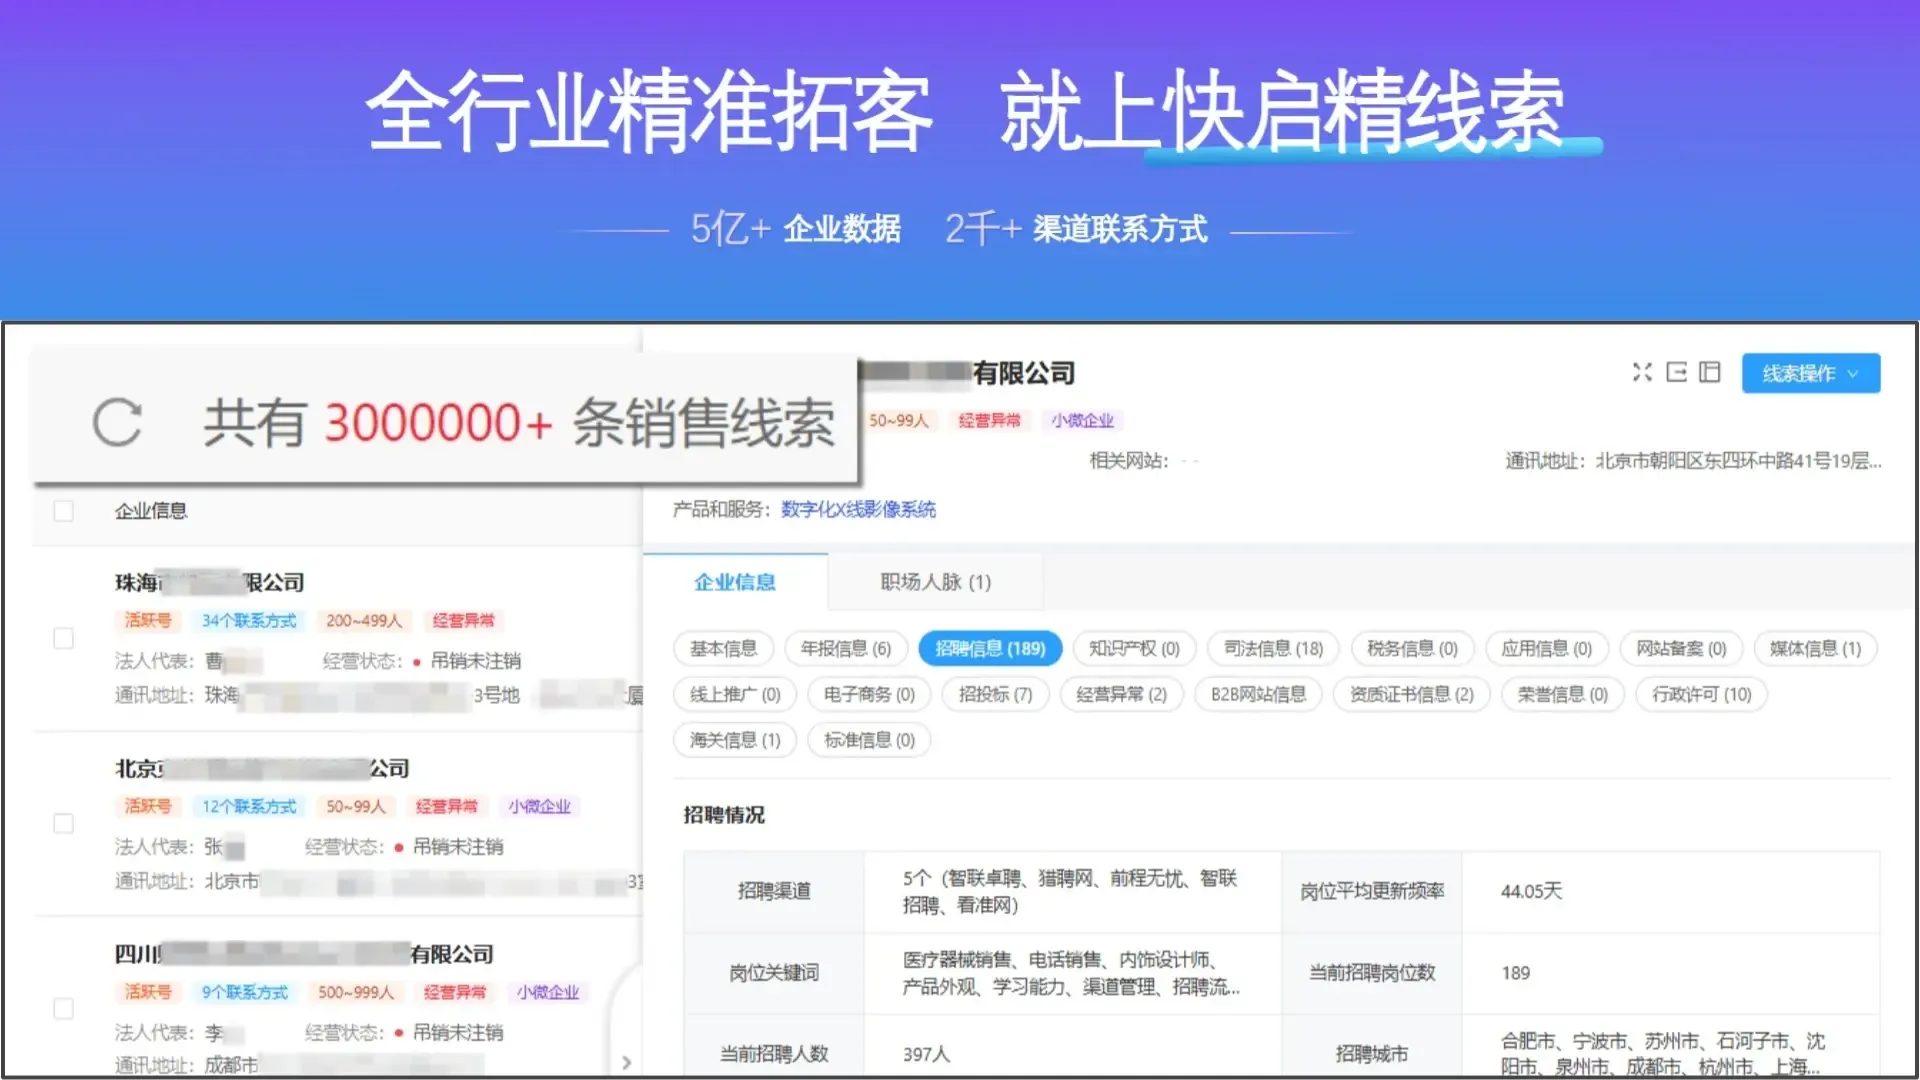This screenshot has height=1080, width=1920.
Task: Click the 12个联系方式 tag
Action: click(249, 806)
